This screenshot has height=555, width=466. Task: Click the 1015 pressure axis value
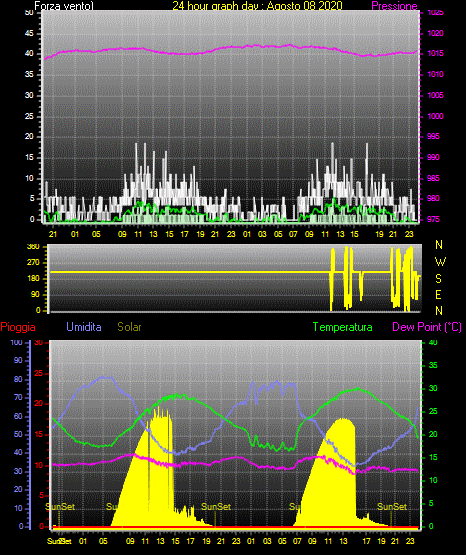click(x=436, y=53)
